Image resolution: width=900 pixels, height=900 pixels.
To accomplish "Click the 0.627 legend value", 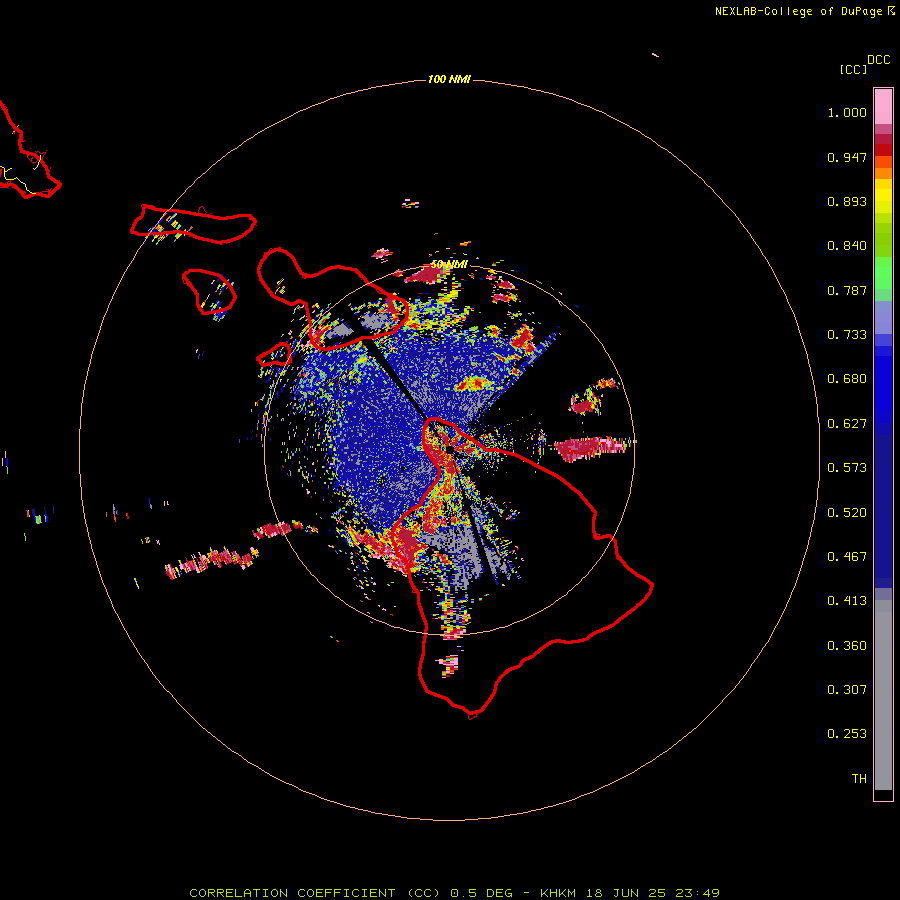I will pyautogui.click(x=847, y=424).
